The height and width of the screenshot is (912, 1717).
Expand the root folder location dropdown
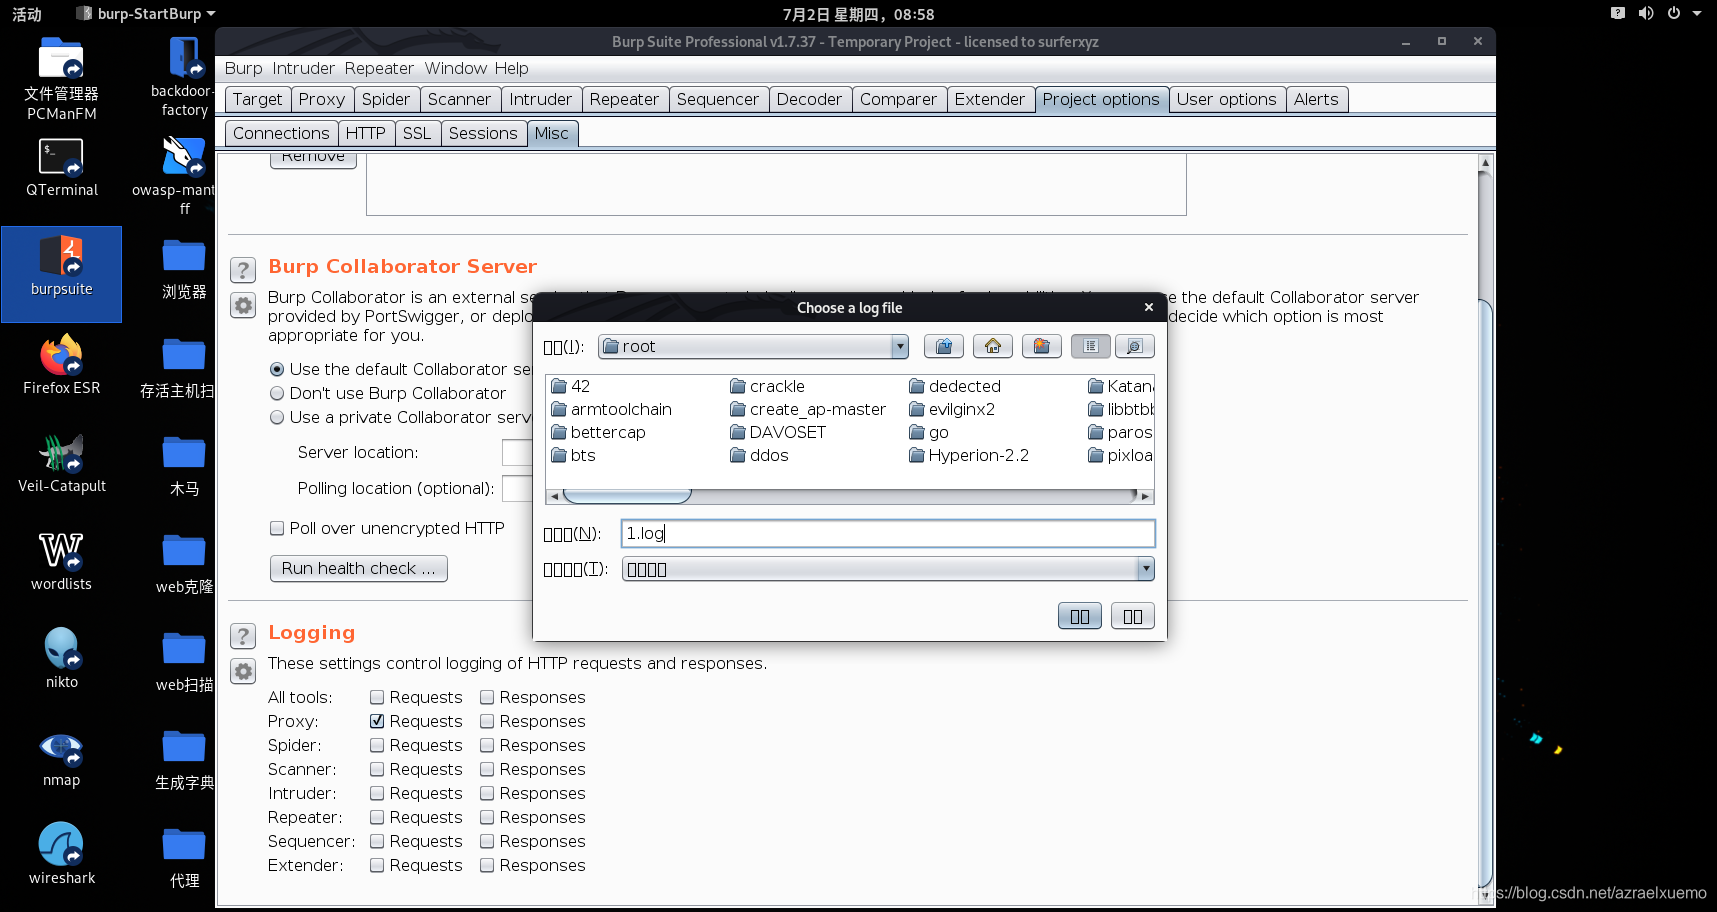pyautogui.click(x=900, y=346)
